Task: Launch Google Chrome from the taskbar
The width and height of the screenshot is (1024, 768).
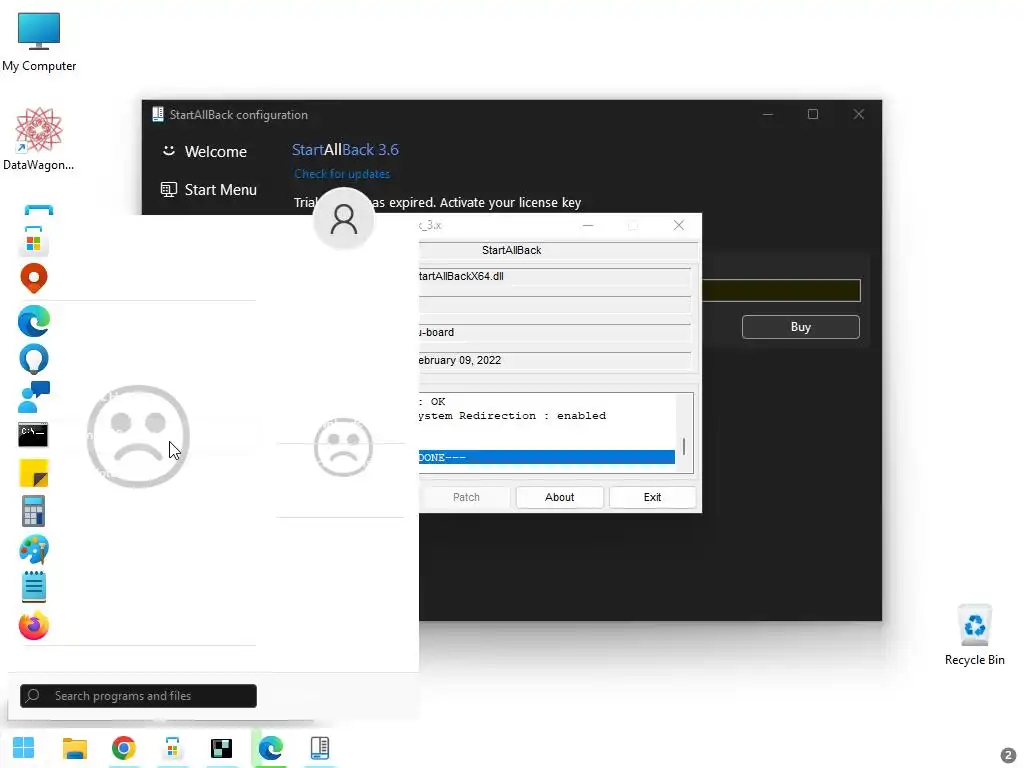Action: pos(123,748)
